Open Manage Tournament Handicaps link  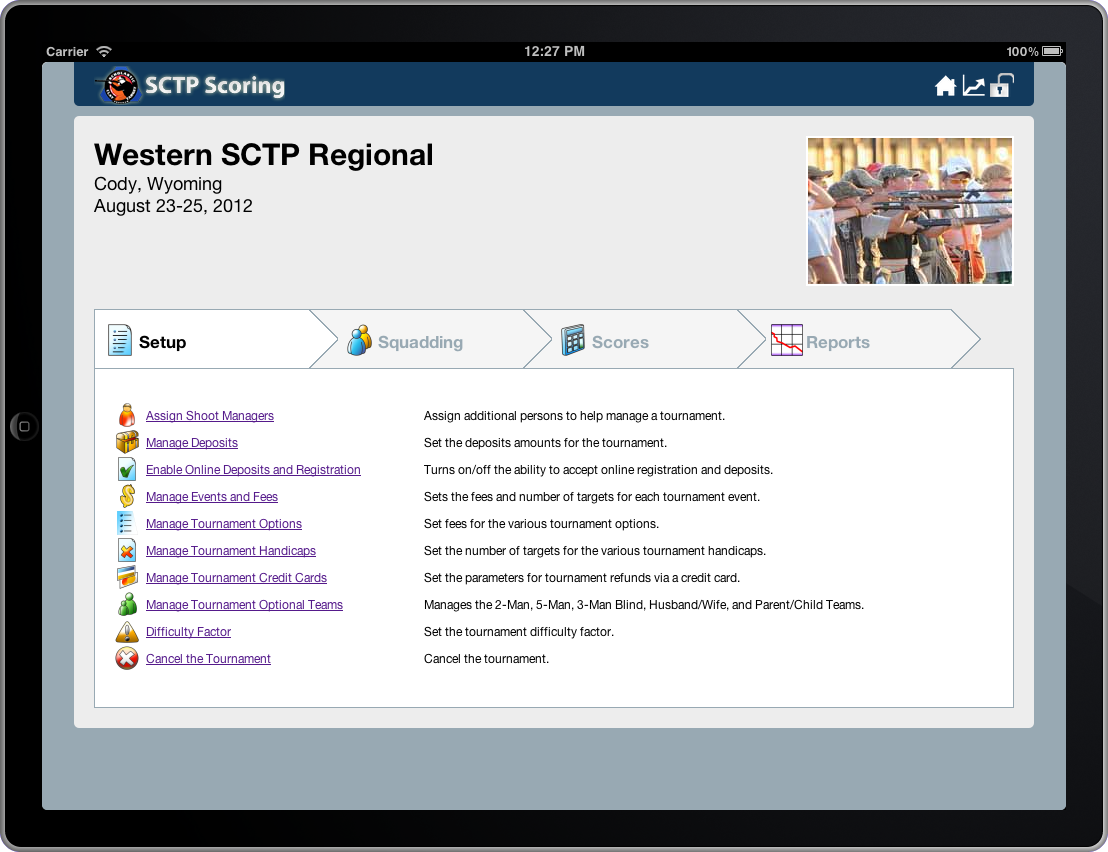[231, 551]
